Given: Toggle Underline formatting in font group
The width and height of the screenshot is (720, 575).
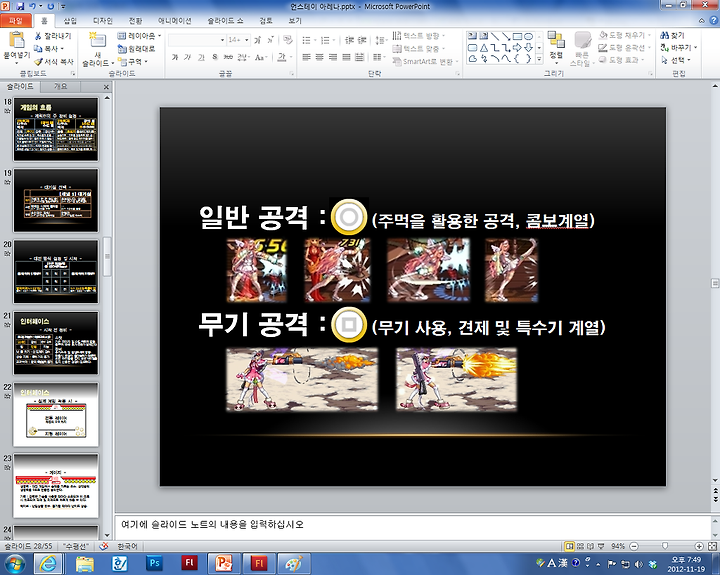Looking at the screenshot, I should tap(201, 57).
